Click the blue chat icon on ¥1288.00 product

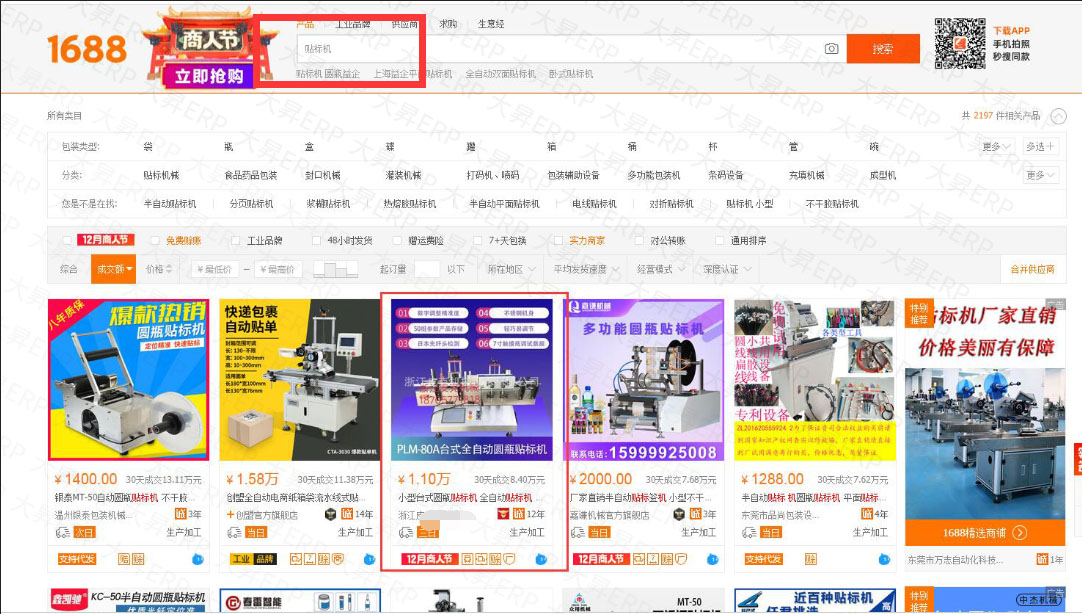[884, 559]
